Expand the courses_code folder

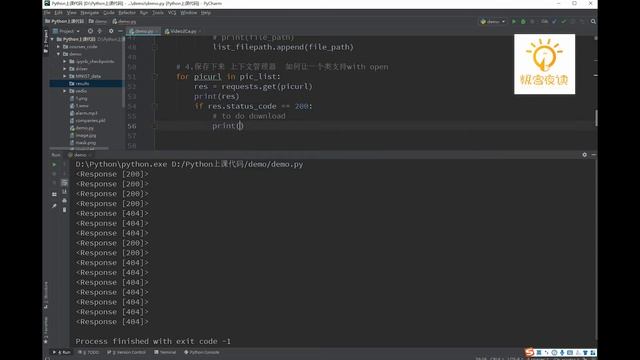(x=59, y=47)
